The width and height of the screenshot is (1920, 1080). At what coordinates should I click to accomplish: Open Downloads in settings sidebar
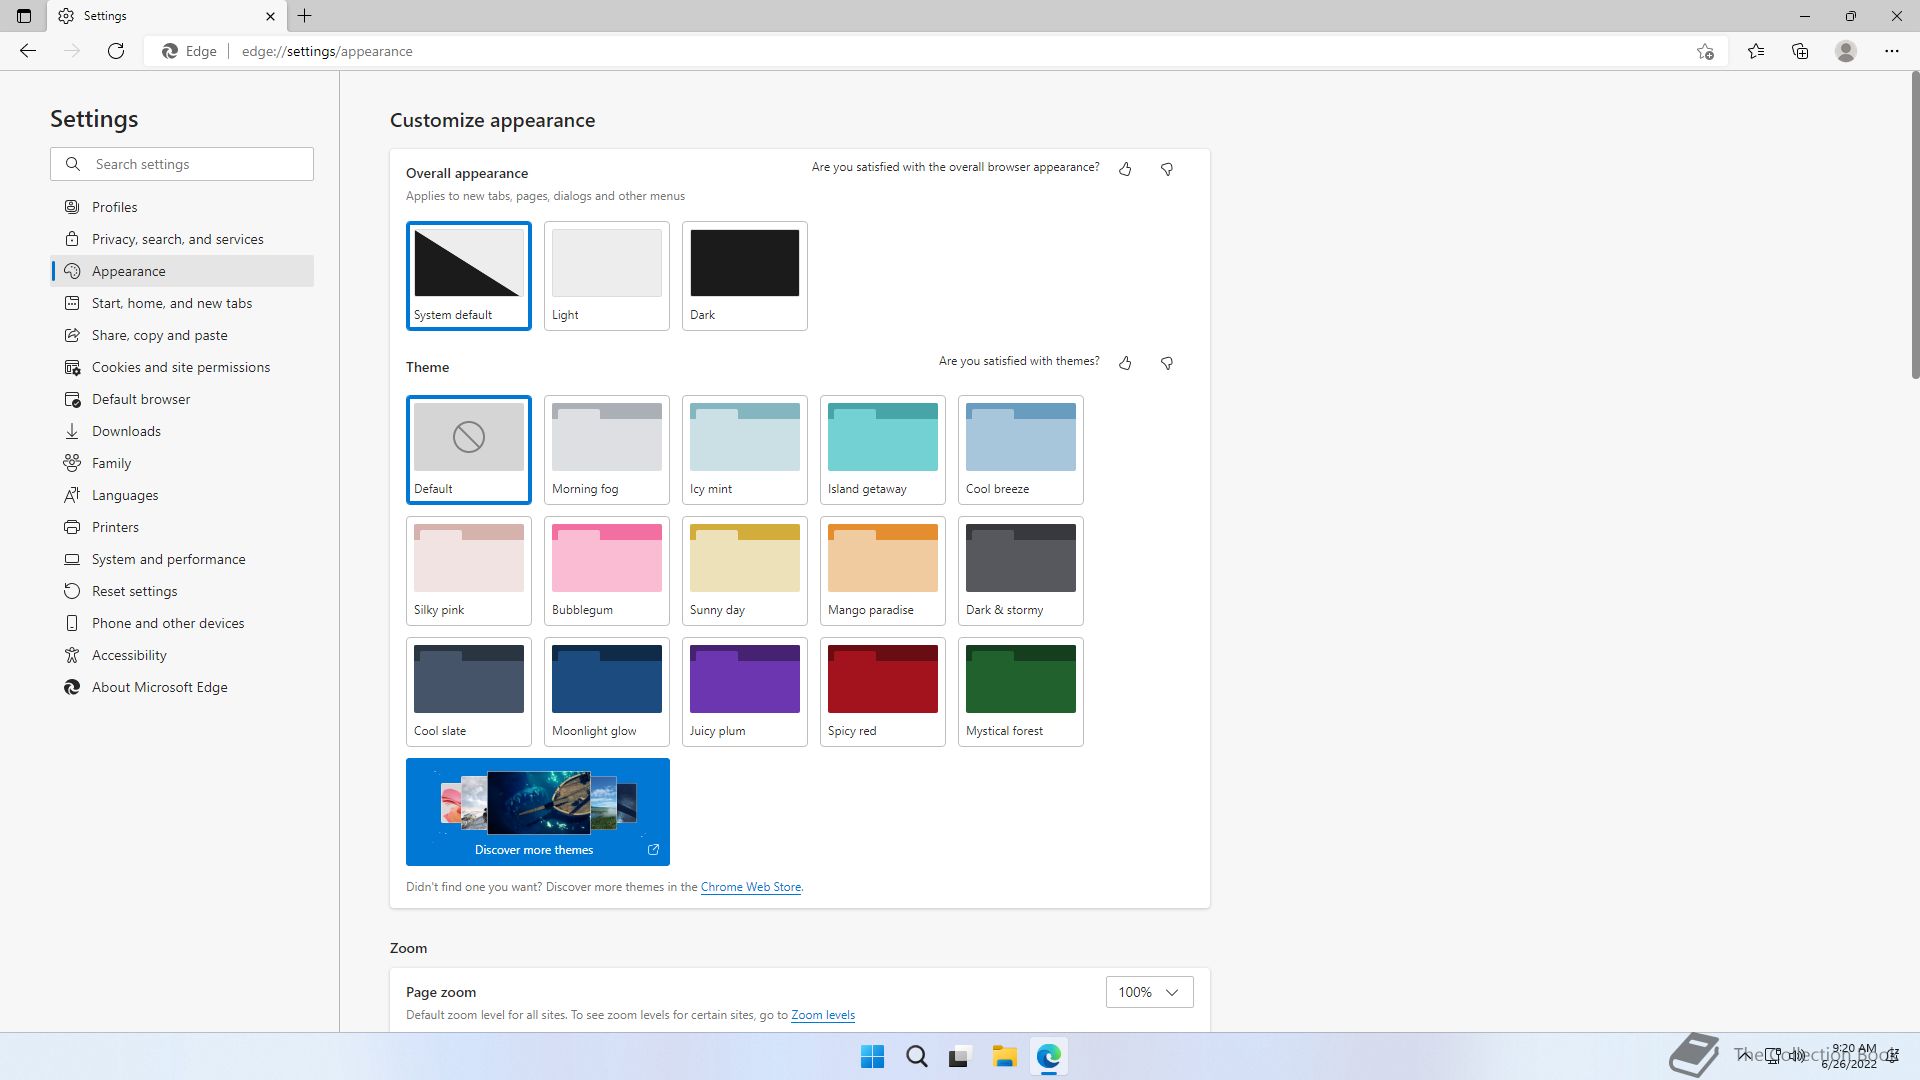click(126, 431)
